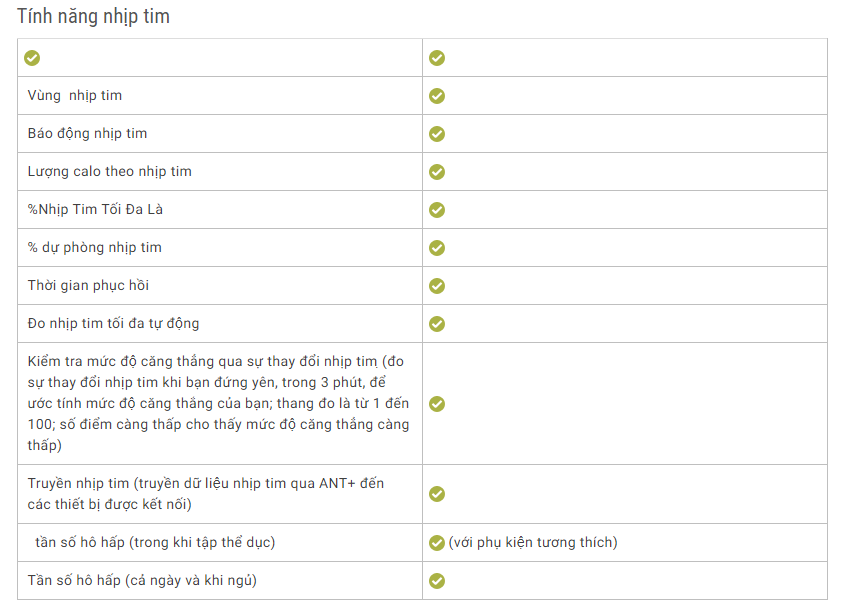Click the checkmark icon in the Truyền nhịp tim row
This screenshot has height=616, width=845.
coord(437,494)
